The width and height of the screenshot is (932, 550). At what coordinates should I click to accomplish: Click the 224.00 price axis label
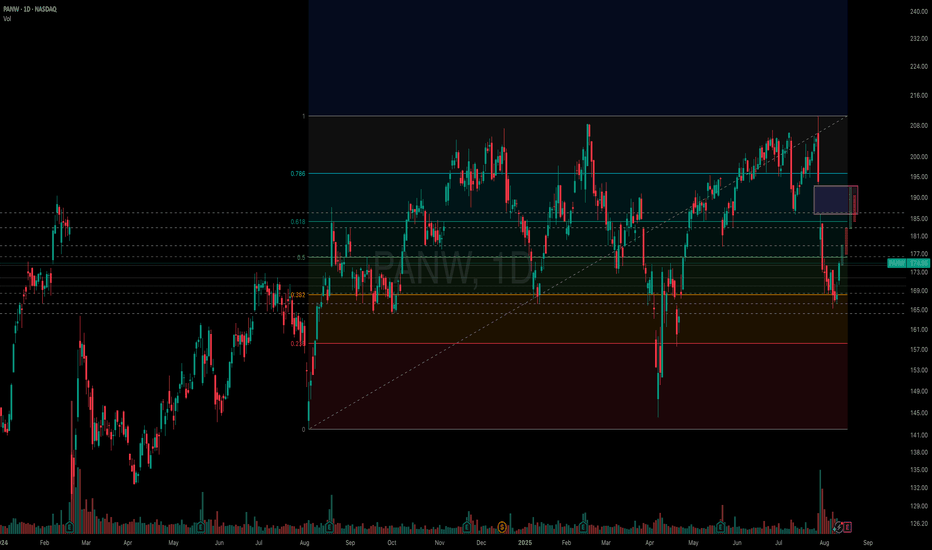pos(918,67)
